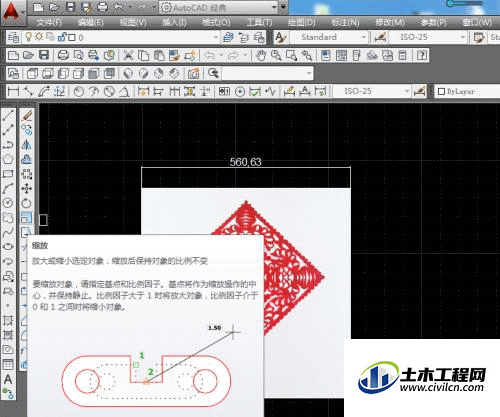Click the Cut scissors icon
500x417 pixels.
click(128, 55)
